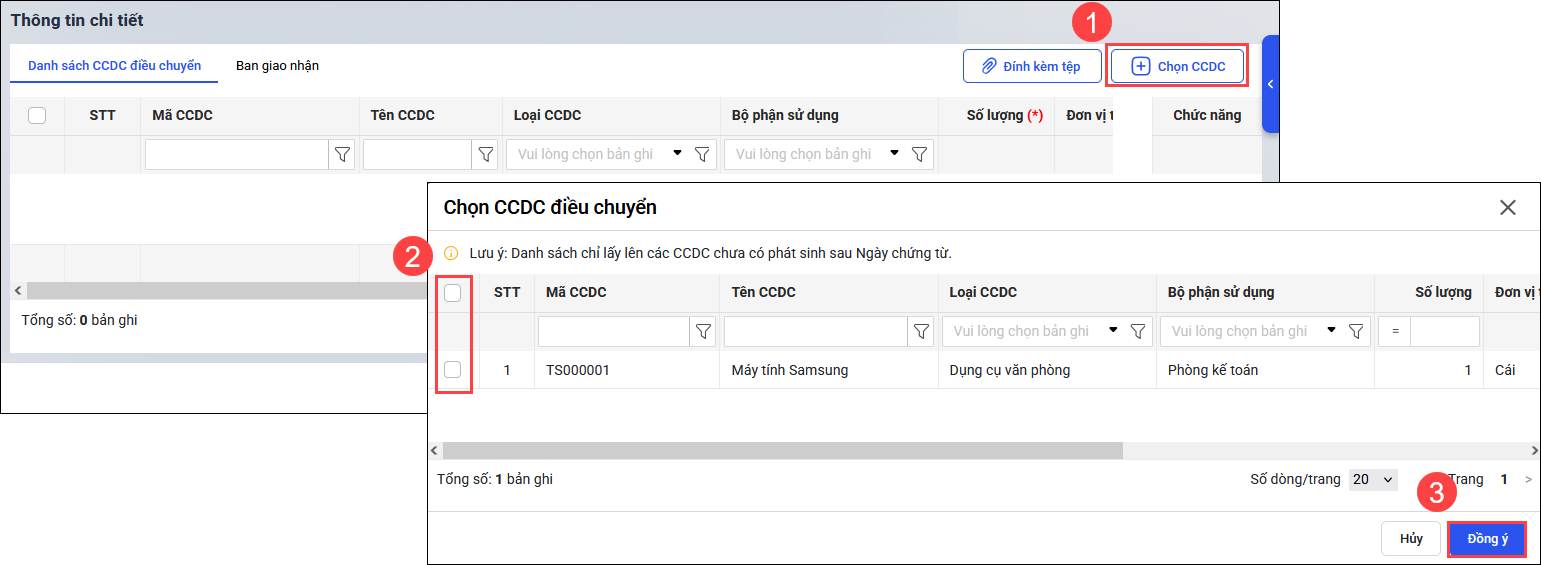The width and height of the screenshot is (1541, 565).
Task: Open Bộ phận sử dụng dropdown in dialog
Action: point(1330,331)
